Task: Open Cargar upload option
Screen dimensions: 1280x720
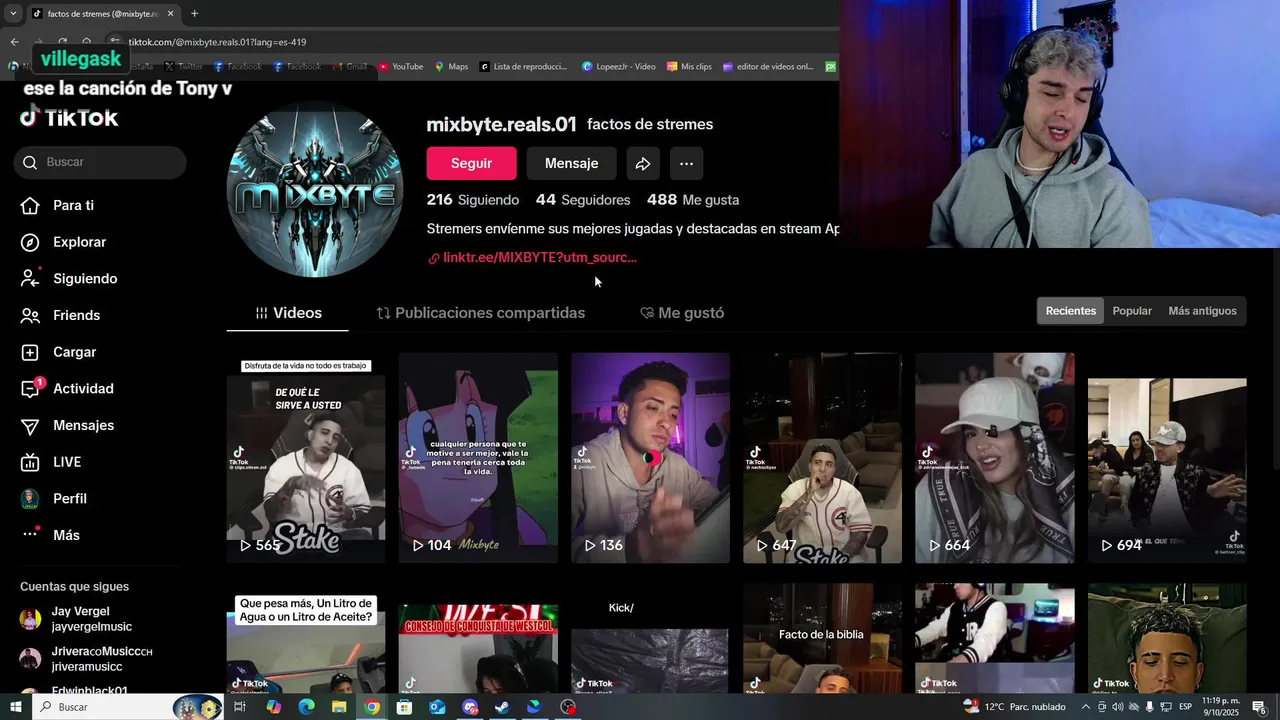Action: (59, 352)
